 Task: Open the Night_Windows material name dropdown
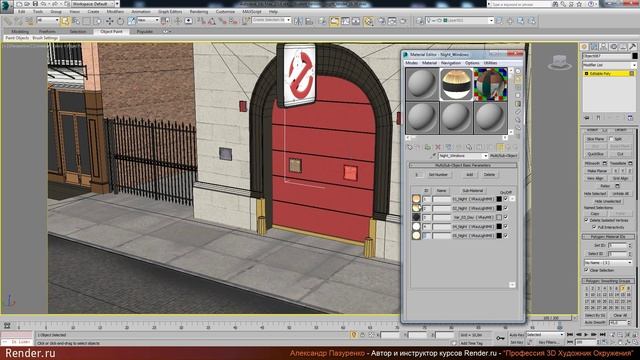[x=463, y=156]
